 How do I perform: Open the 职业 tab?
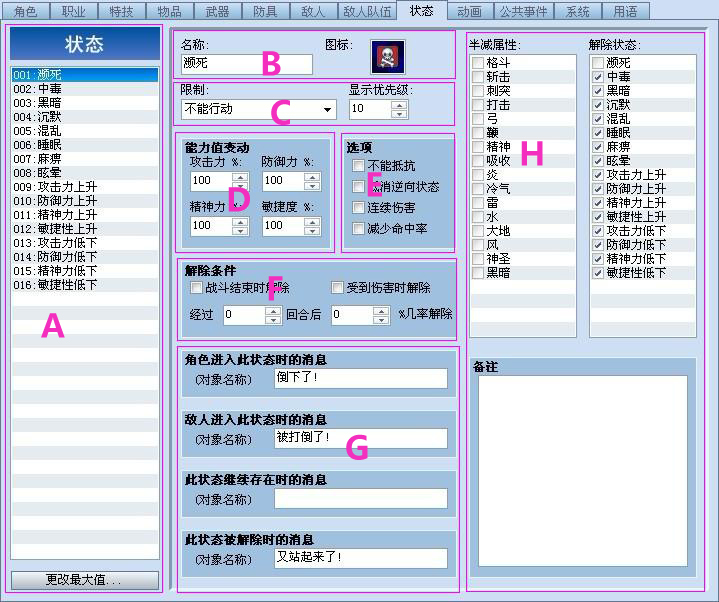(73, 11)
